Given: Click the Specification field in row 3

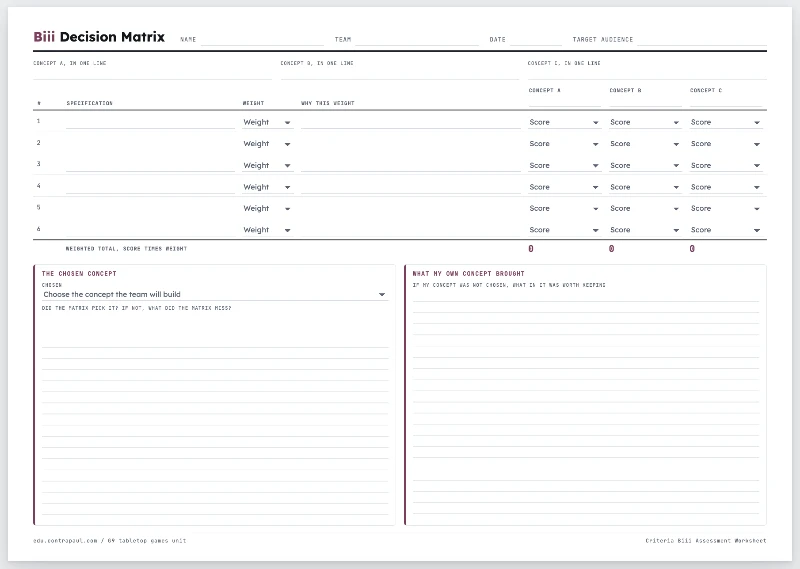Looking at the screenshot, I should pyautogui.click(x=151, y=165).
